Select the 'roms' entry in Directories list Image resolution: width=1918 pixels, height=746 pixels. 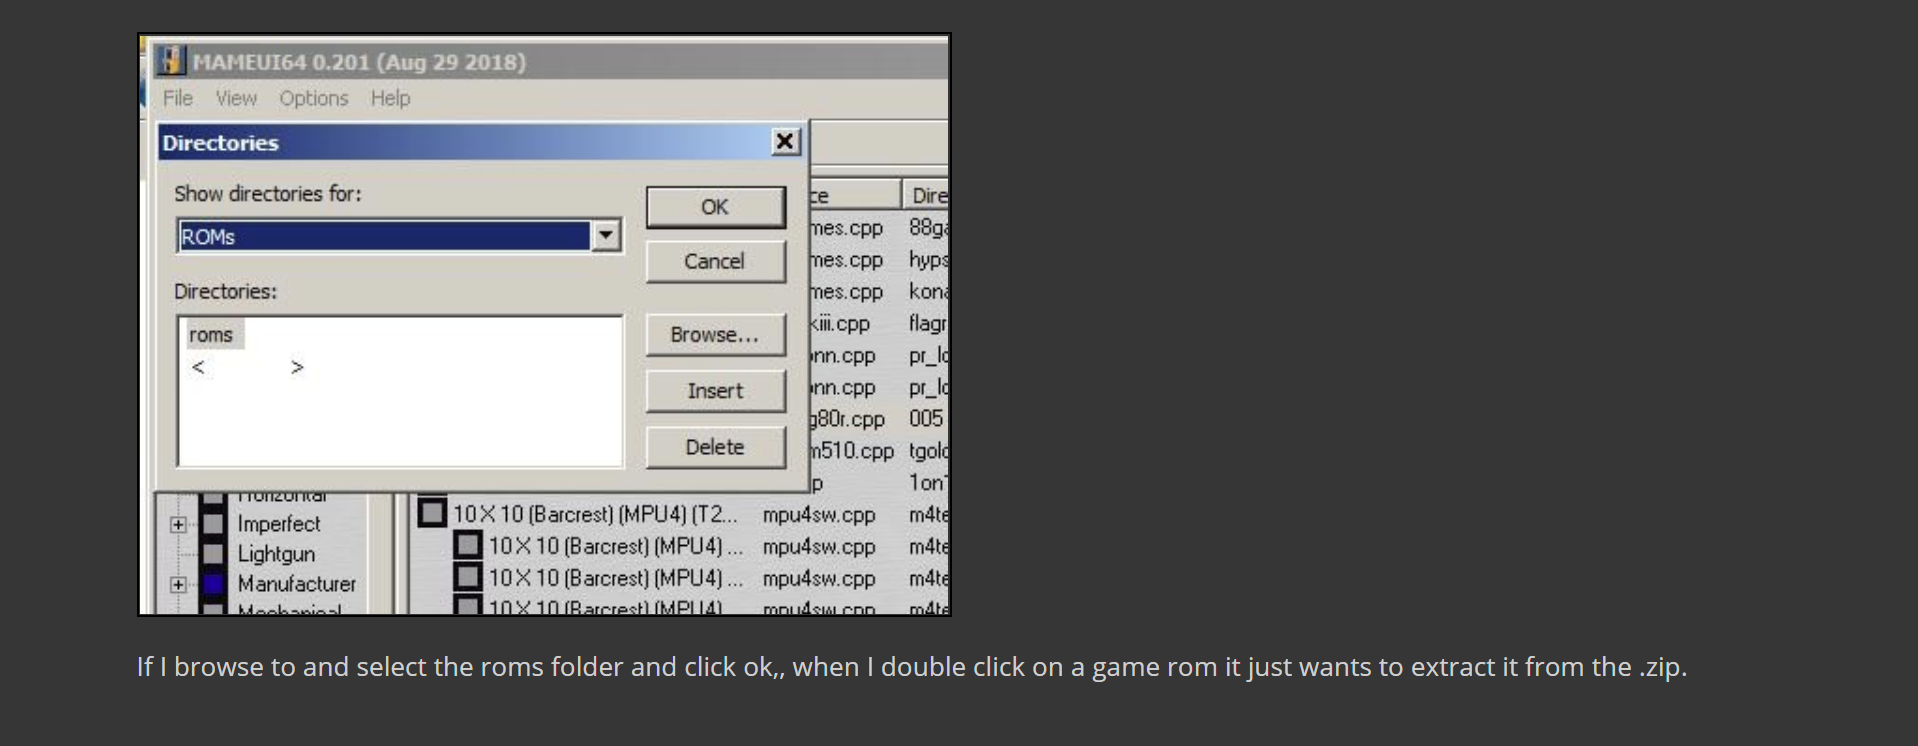211,335
